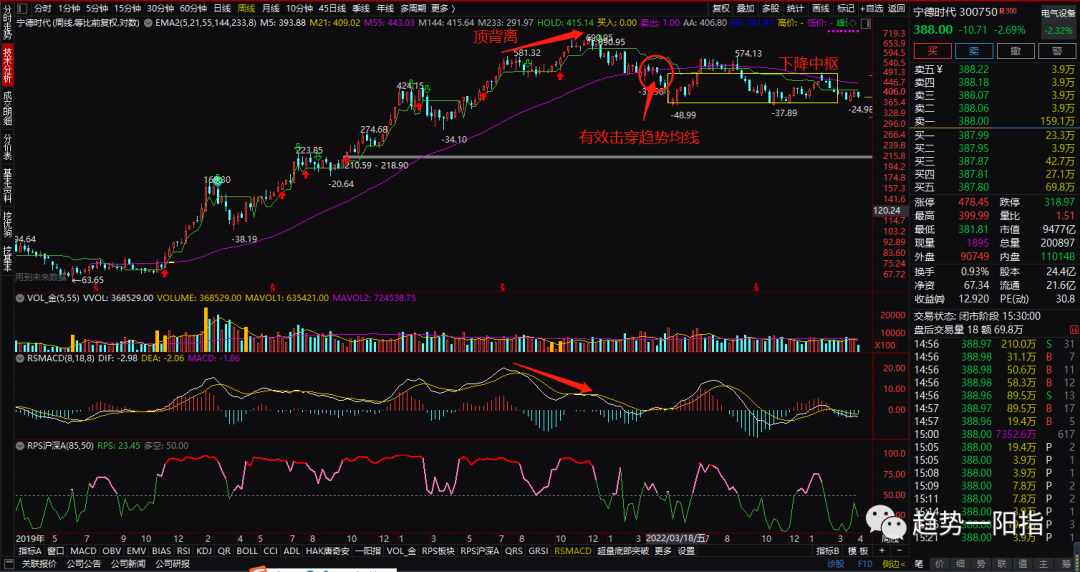Open the EMA2 indicator settings circle icon
The height and width of the screenshot is (572, 1080).
pyautogui.click(x=147, y=23)
